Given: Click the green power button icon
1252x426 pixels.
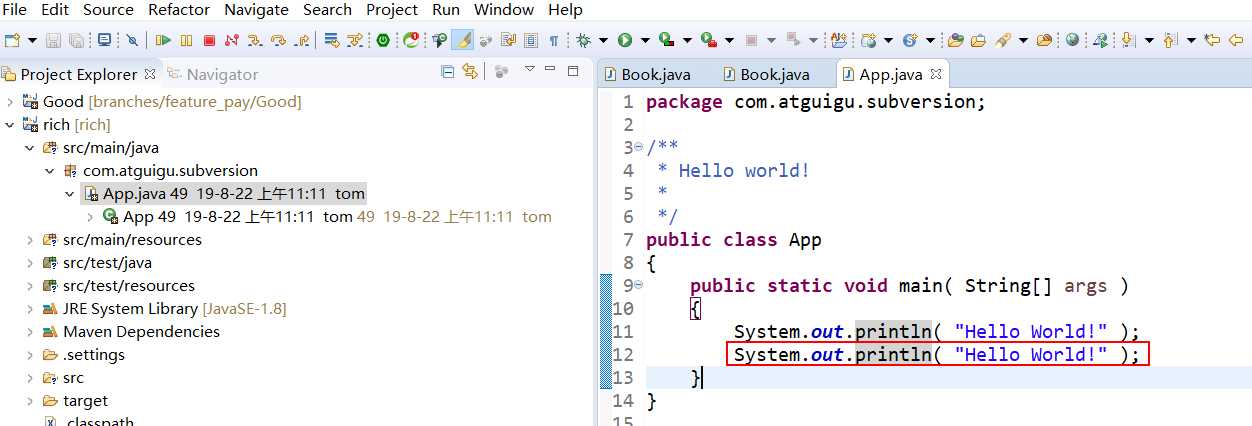Looking at the screenshot, I should click(382, 40).
